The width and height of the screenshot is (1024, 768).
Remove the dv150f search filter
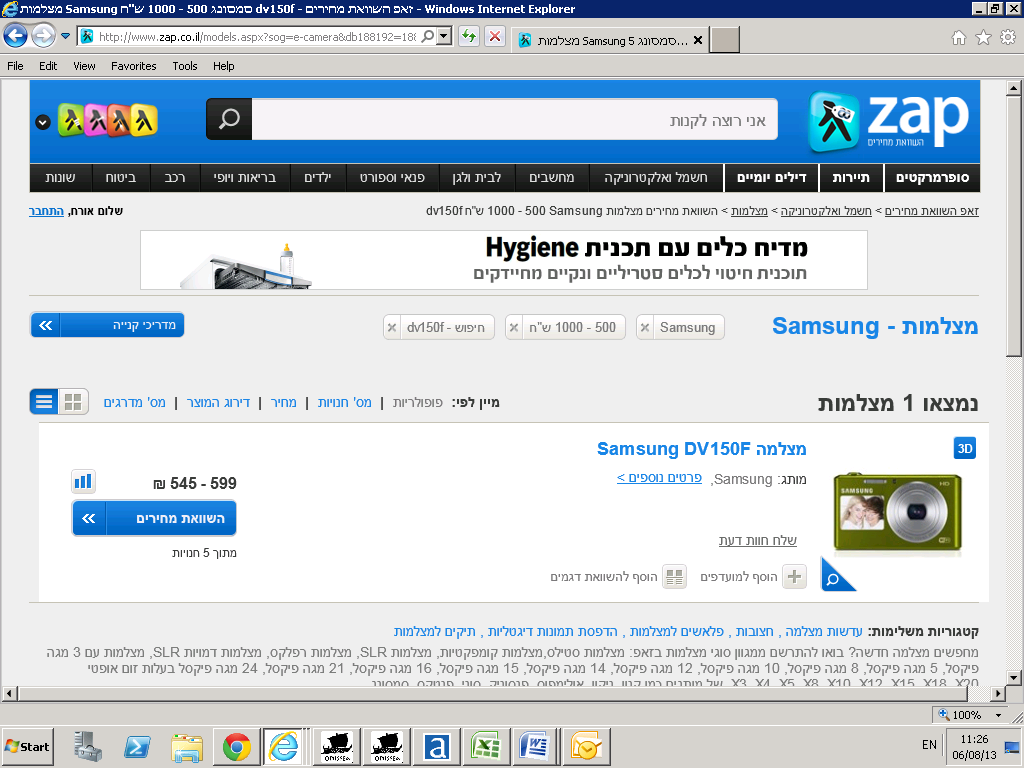tap(392, 327)
